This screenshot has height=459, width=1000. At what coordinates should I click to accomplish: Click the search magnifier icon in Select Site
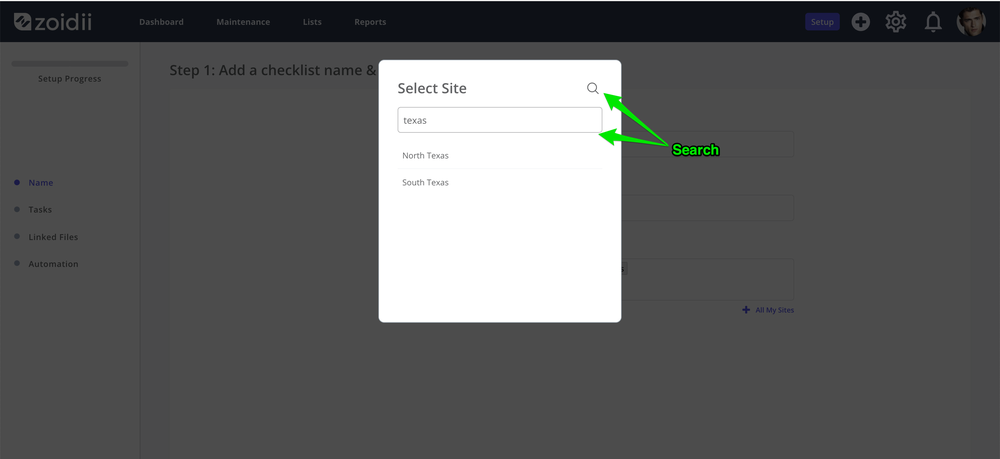pos(593,89)
